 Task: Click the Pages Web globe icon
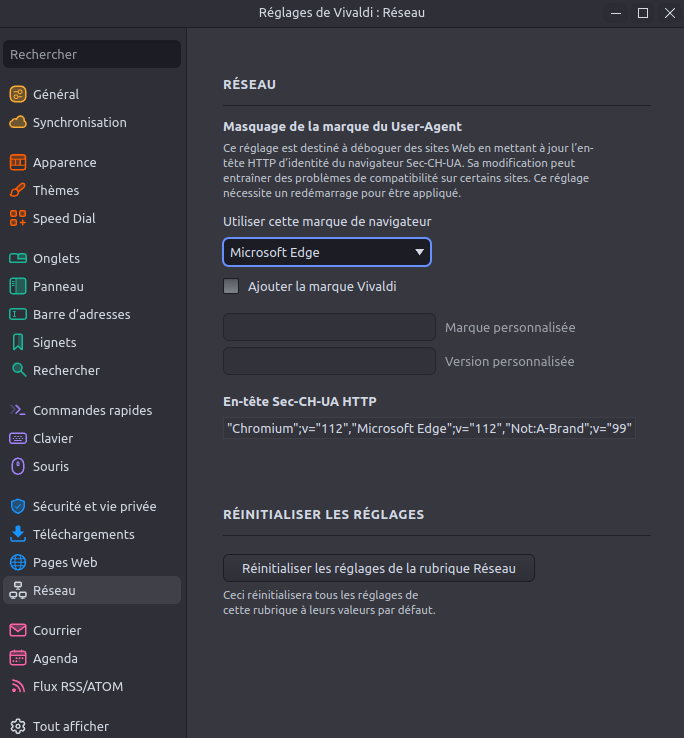point(18,562)
